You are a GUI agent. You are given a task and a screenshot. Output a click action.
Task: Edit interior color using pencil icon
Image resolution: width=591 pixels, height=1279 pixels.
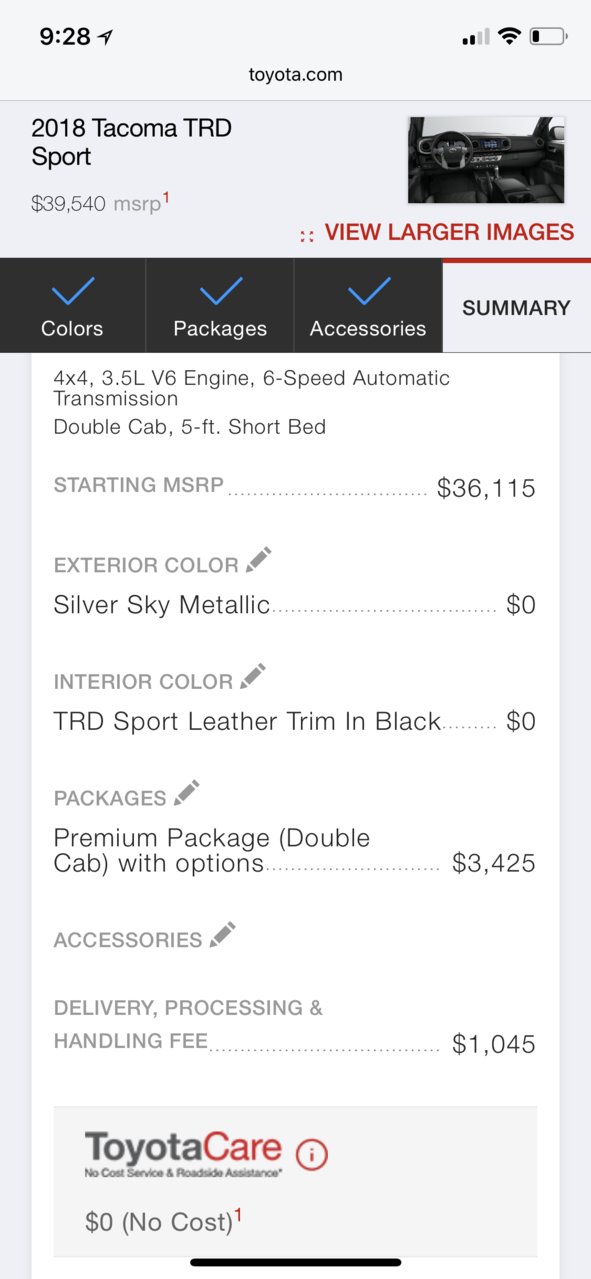coord(252,677)
